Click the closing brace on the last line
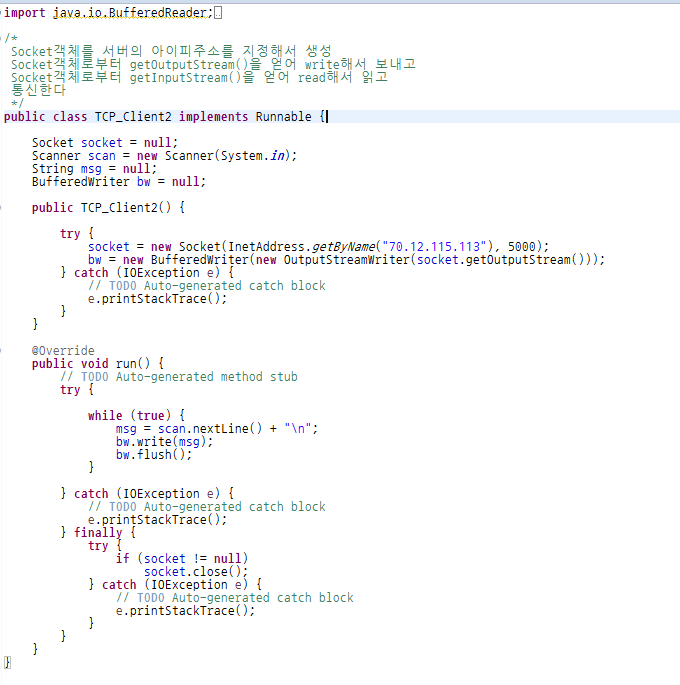The height and width of the screenshot is (685, 680). click(x=7, y=663)
